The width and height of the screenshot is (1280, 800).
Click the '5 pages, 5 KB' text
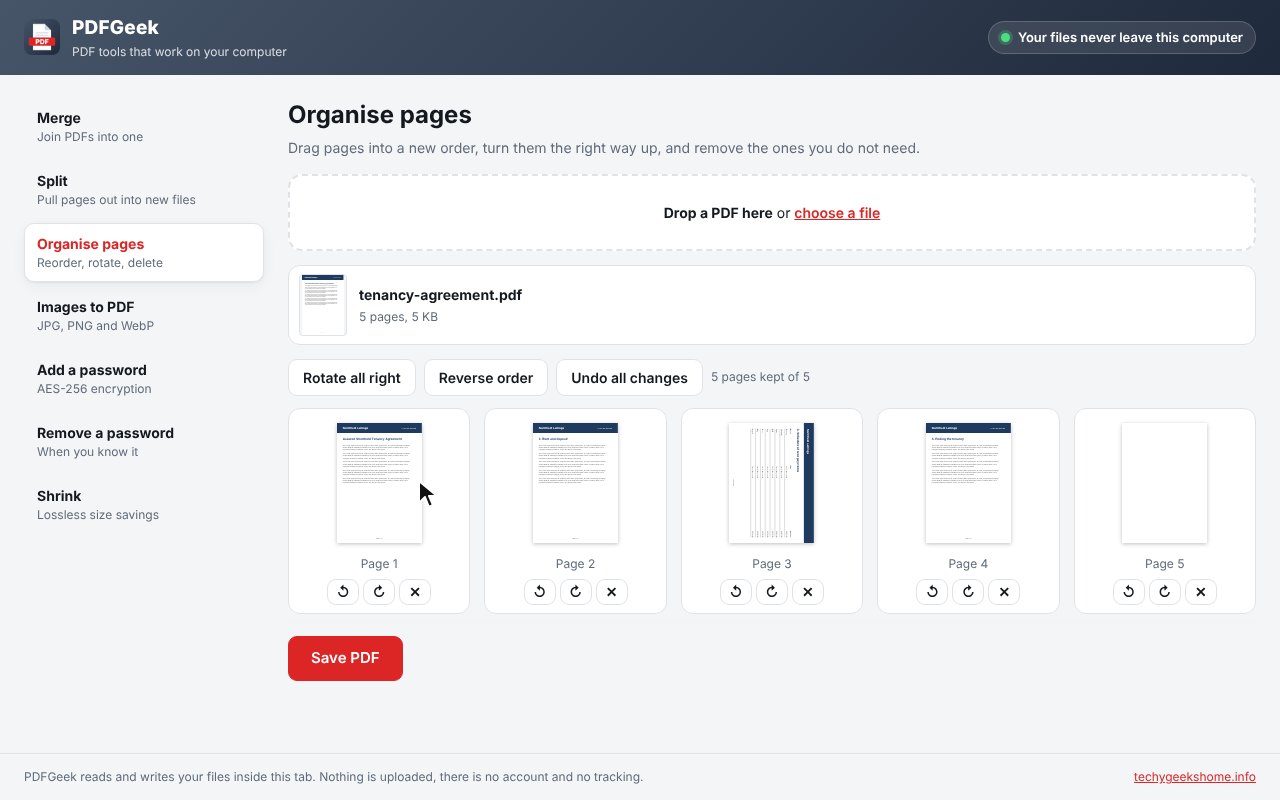point(398,317)
